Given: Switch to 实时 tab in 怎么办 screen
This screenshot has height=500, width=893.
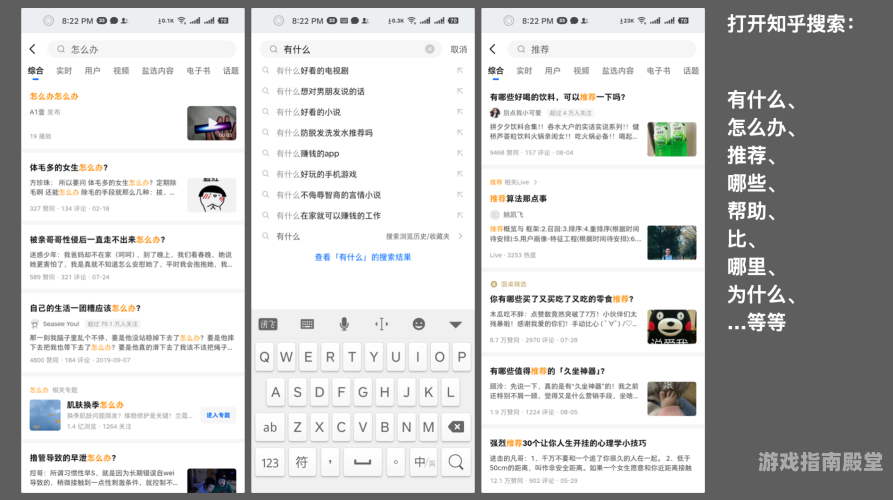Looking at the screenshot, I should pos(64,71).
